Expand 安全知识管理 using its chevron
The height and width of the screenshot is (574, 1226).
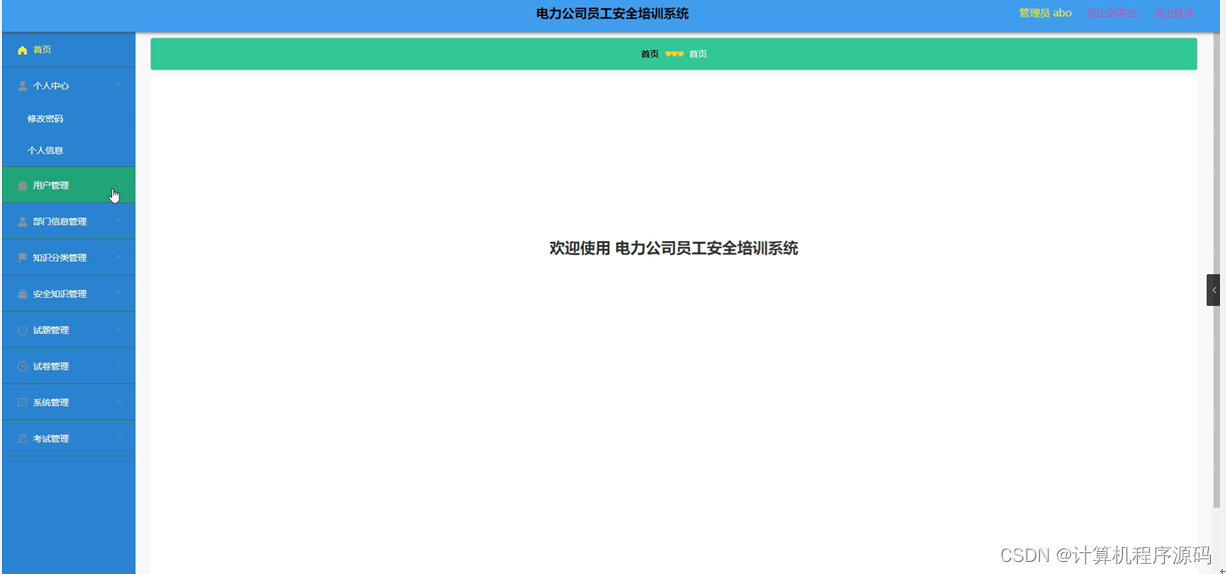coord(119,293)
